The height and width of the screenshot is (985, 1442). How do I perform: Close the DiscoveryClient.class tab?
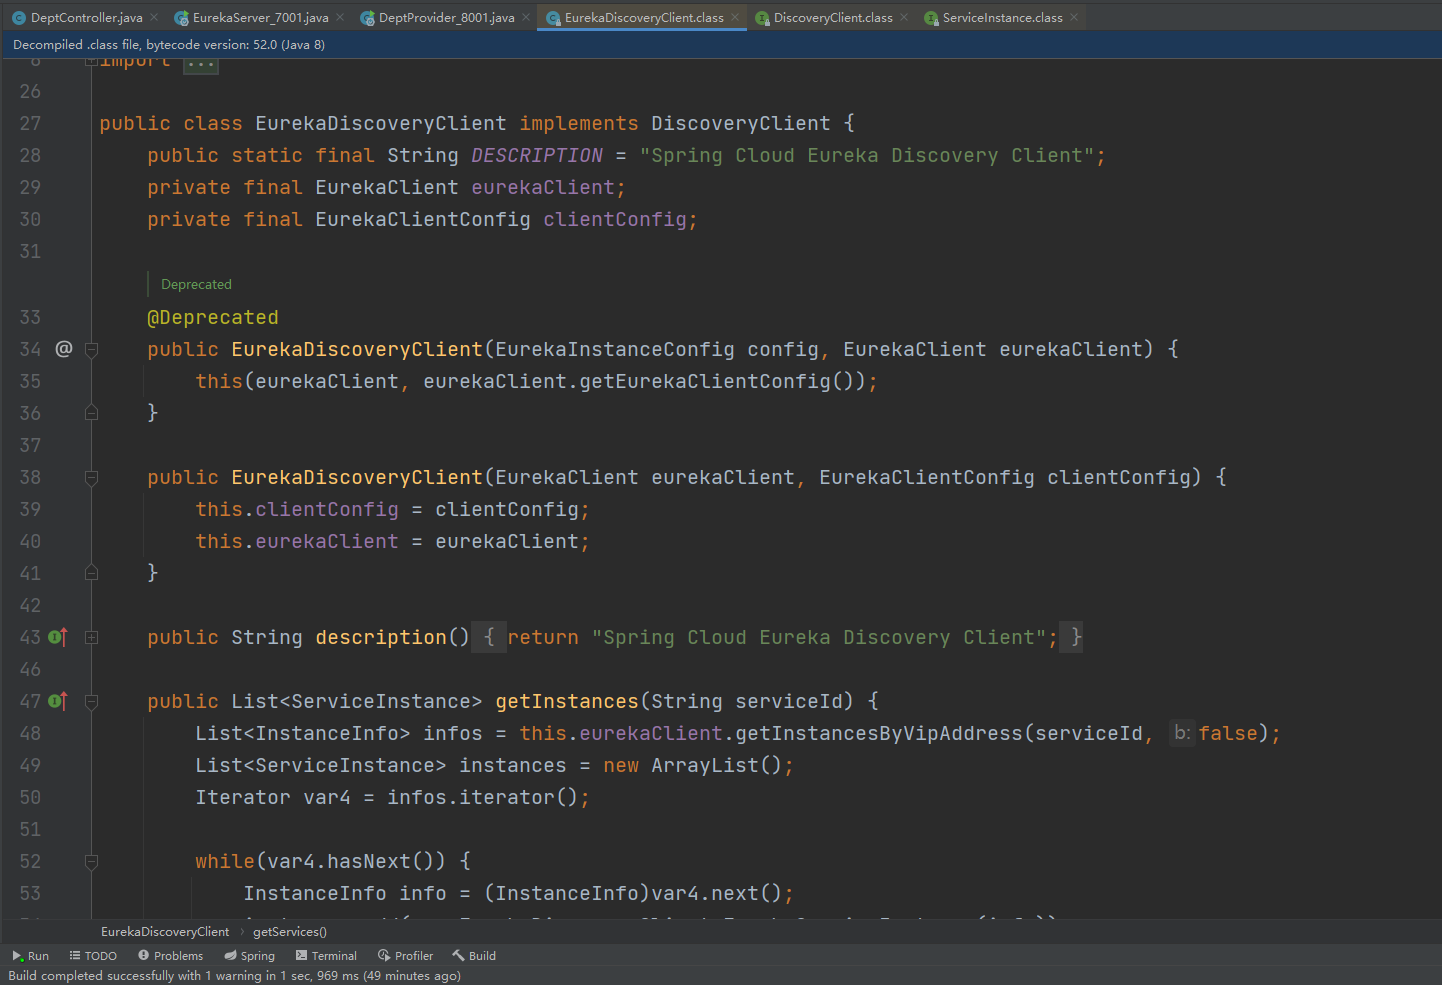904,17
